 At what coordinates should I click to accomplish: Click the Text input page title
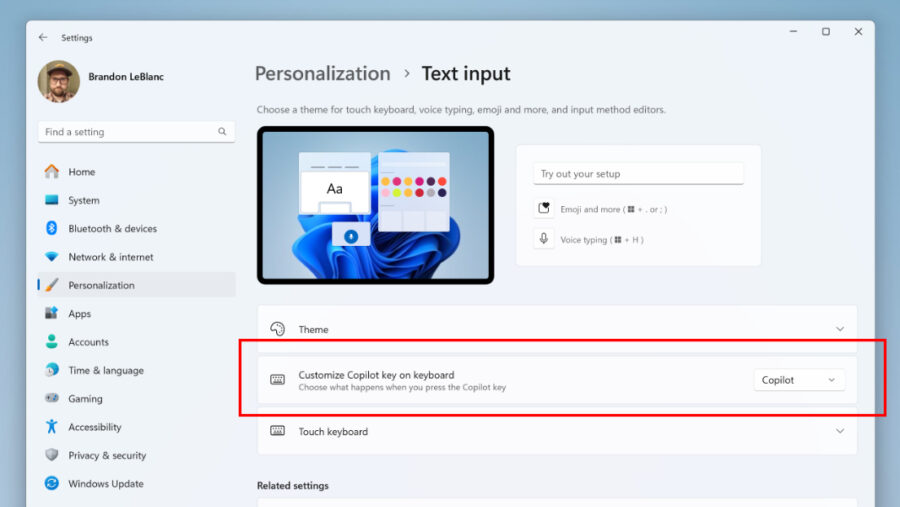tap(465, 73)
